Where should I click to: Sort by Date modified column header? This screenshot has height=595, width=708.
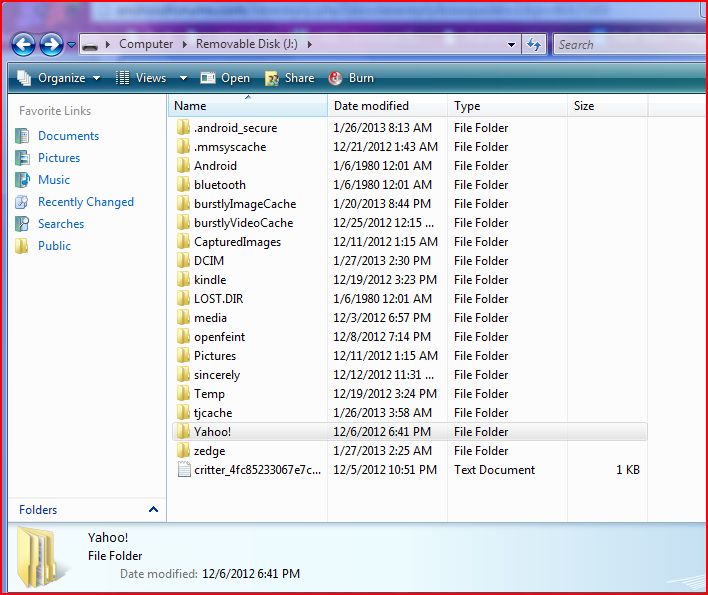click(x=387, y=106)
